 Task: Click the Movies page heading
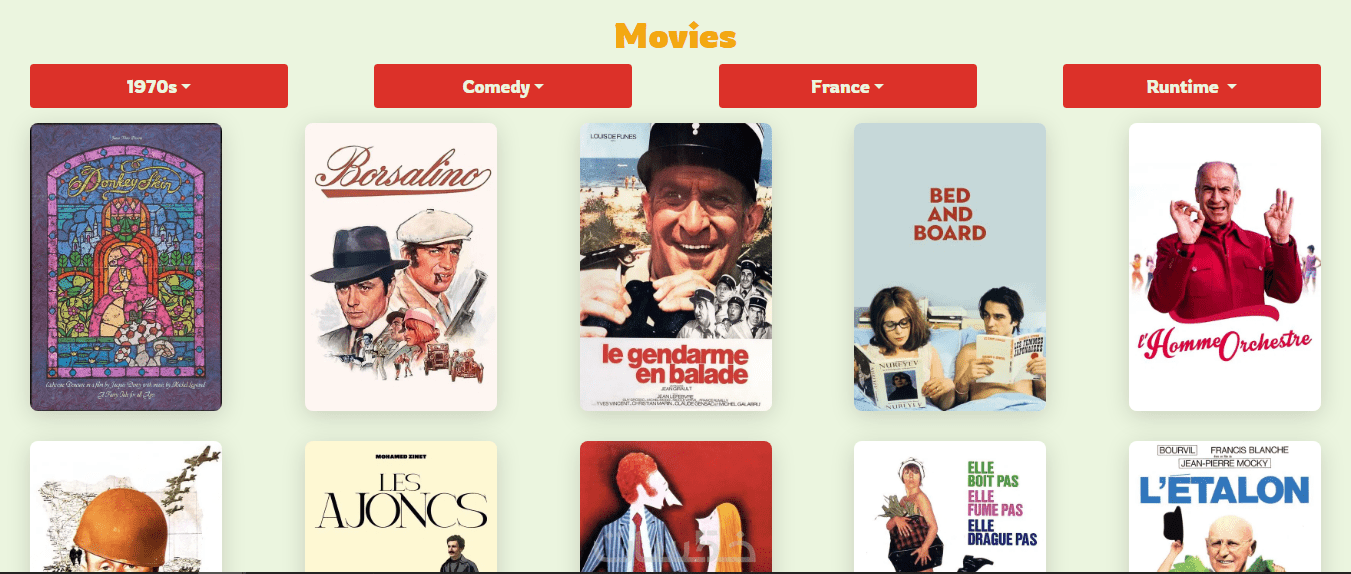(x=675, y=37)
